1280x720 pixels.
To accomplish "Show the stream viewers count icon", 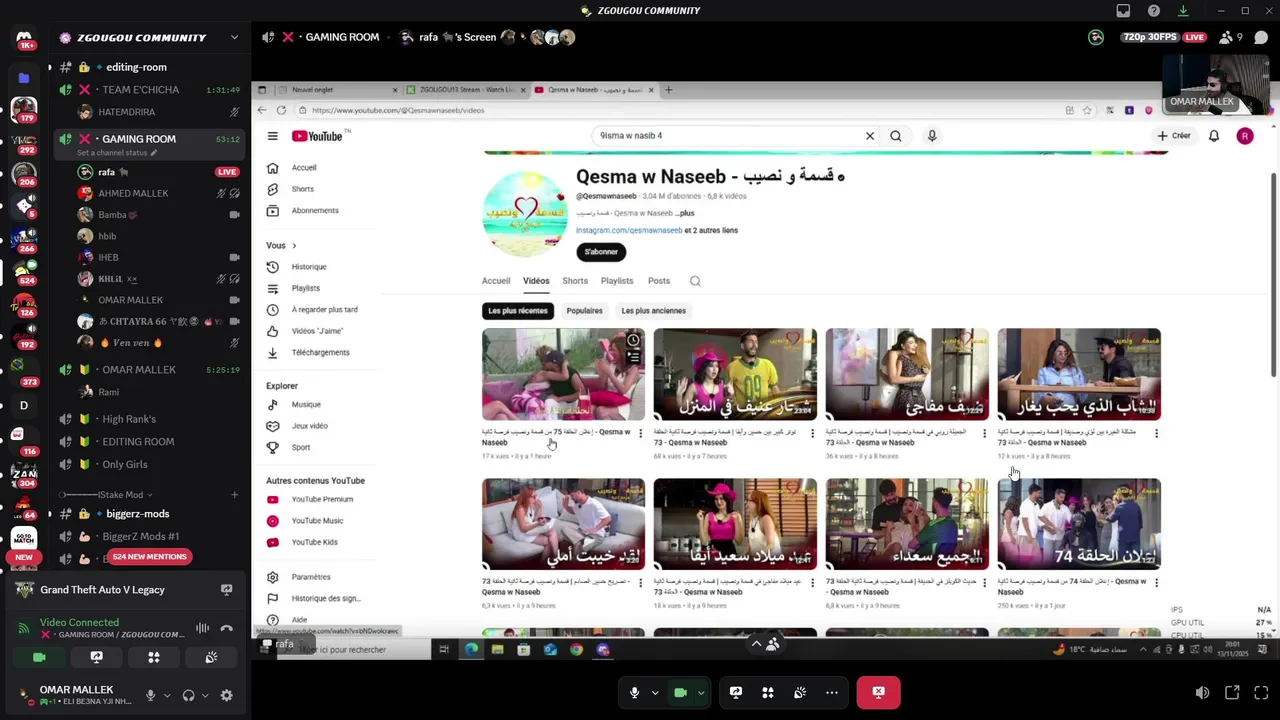I will pyautogui.click(x=1227, y=38).
